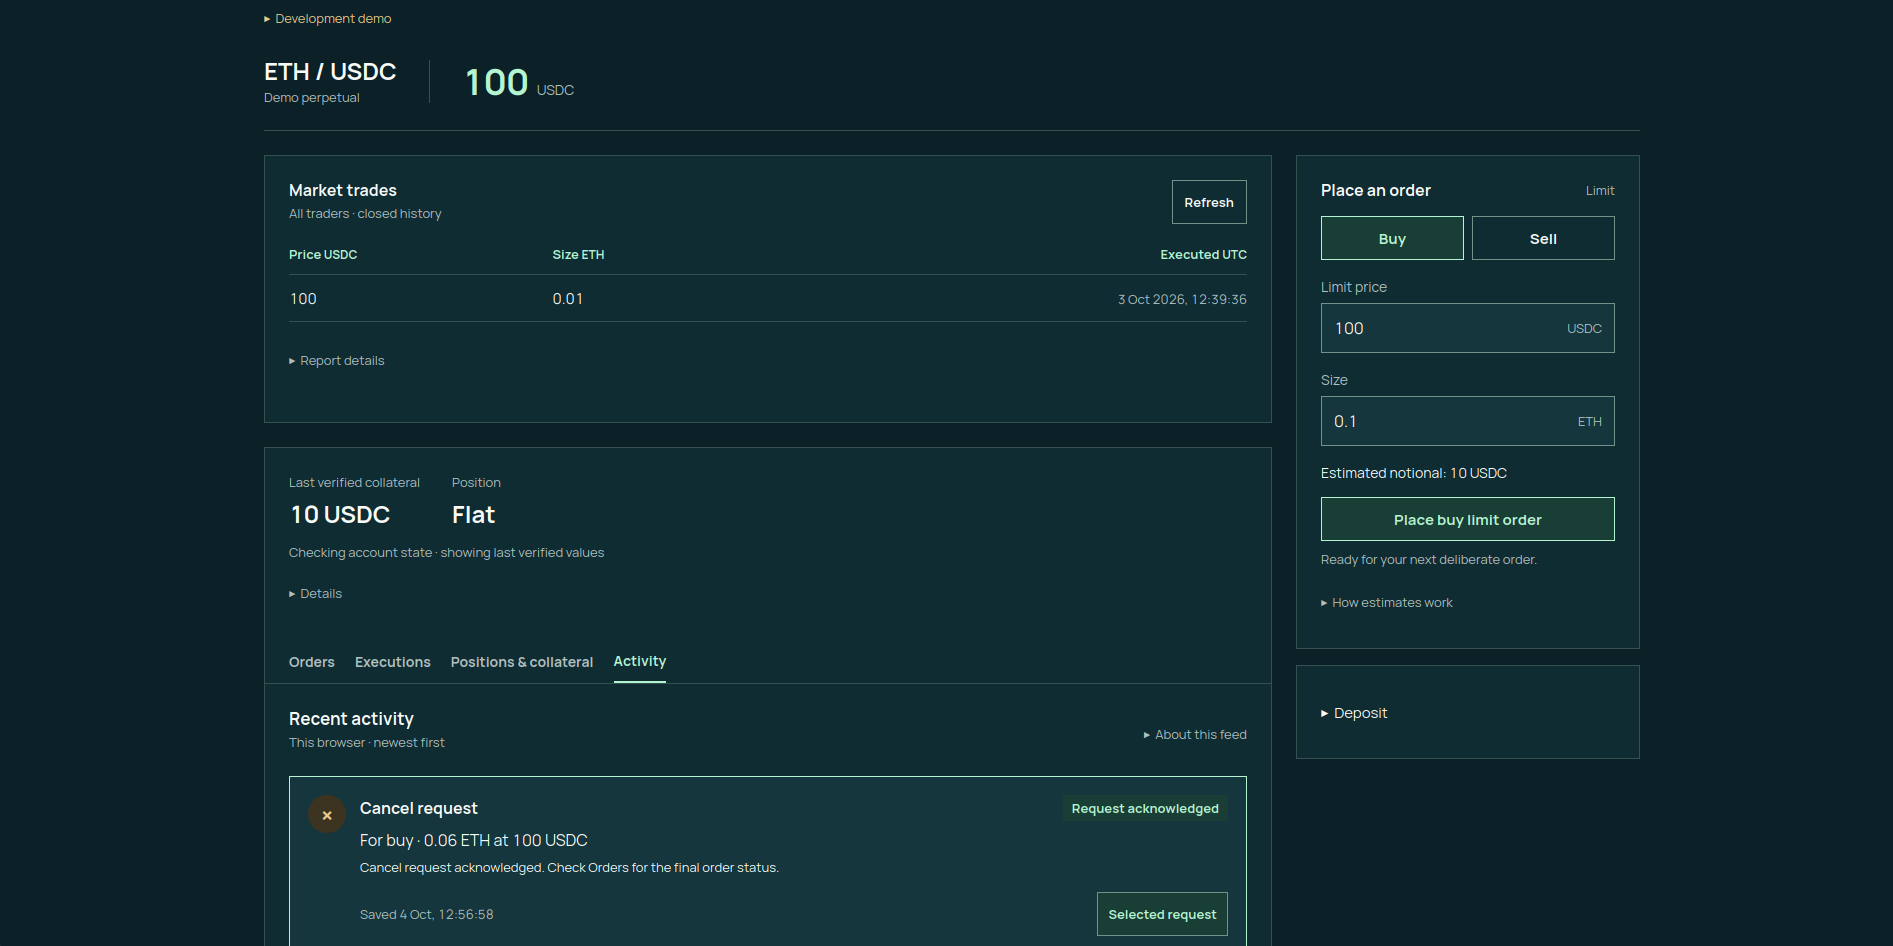Click the Executed UTC column header
Screen dimensions: 1893x946
click(1203, 255)
